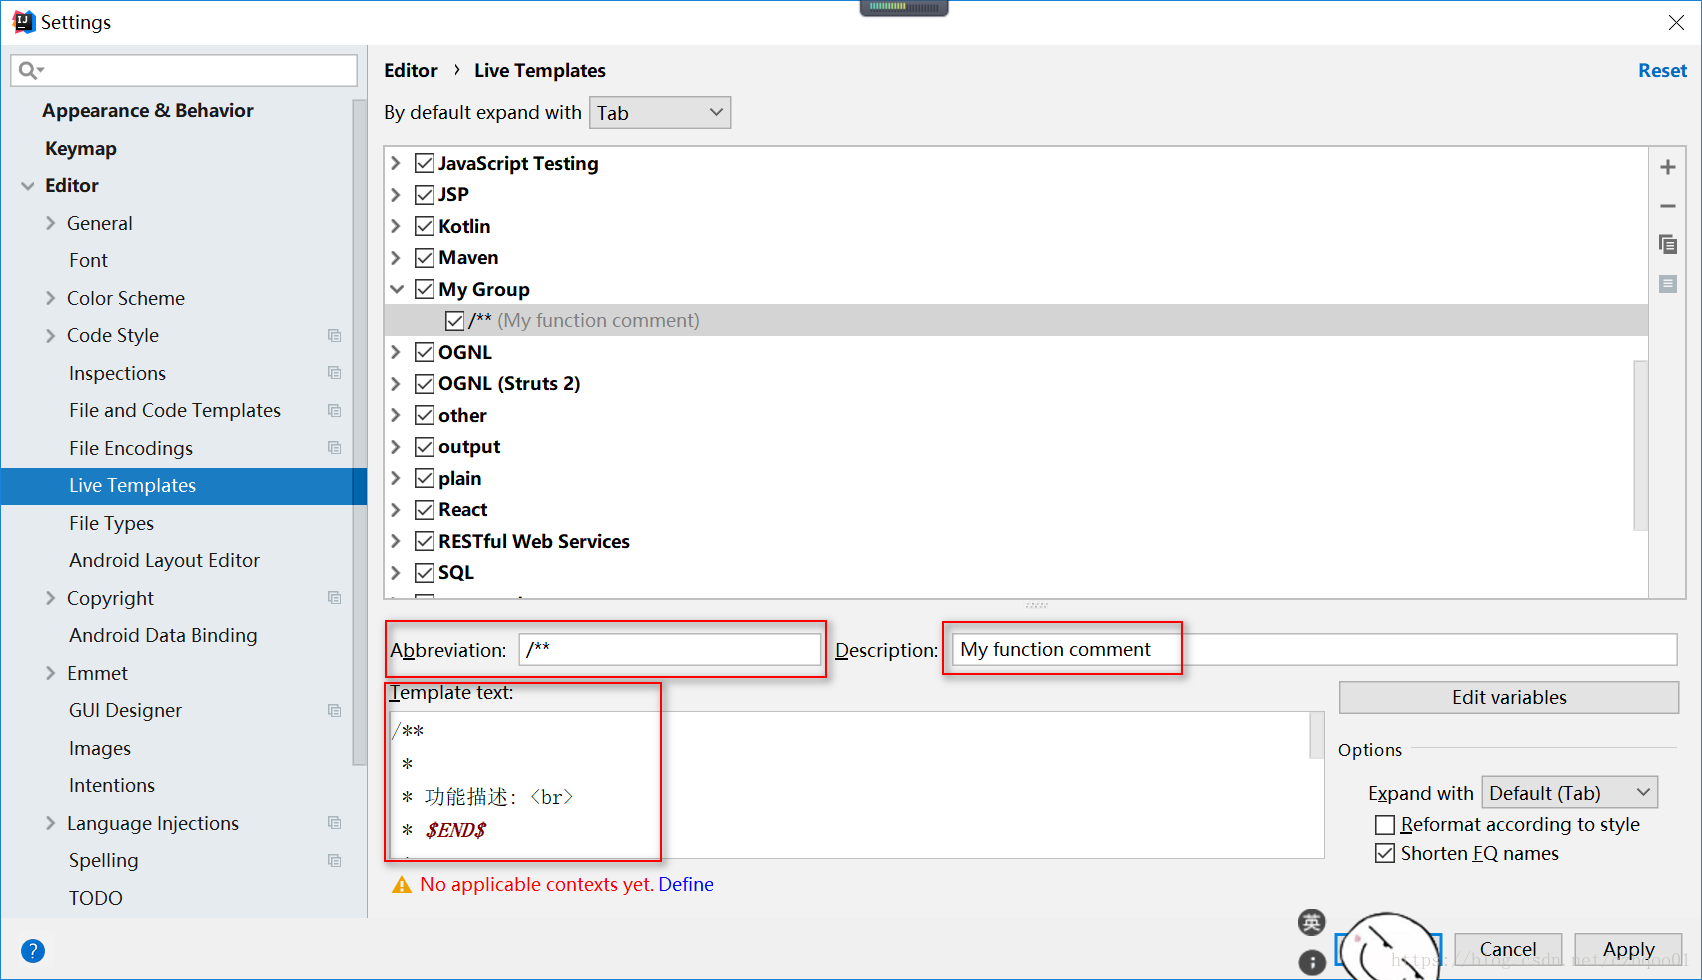This screenshot has height=980, width=1702.
Task: Select Font under Editor
Action: tap(88, 261)
